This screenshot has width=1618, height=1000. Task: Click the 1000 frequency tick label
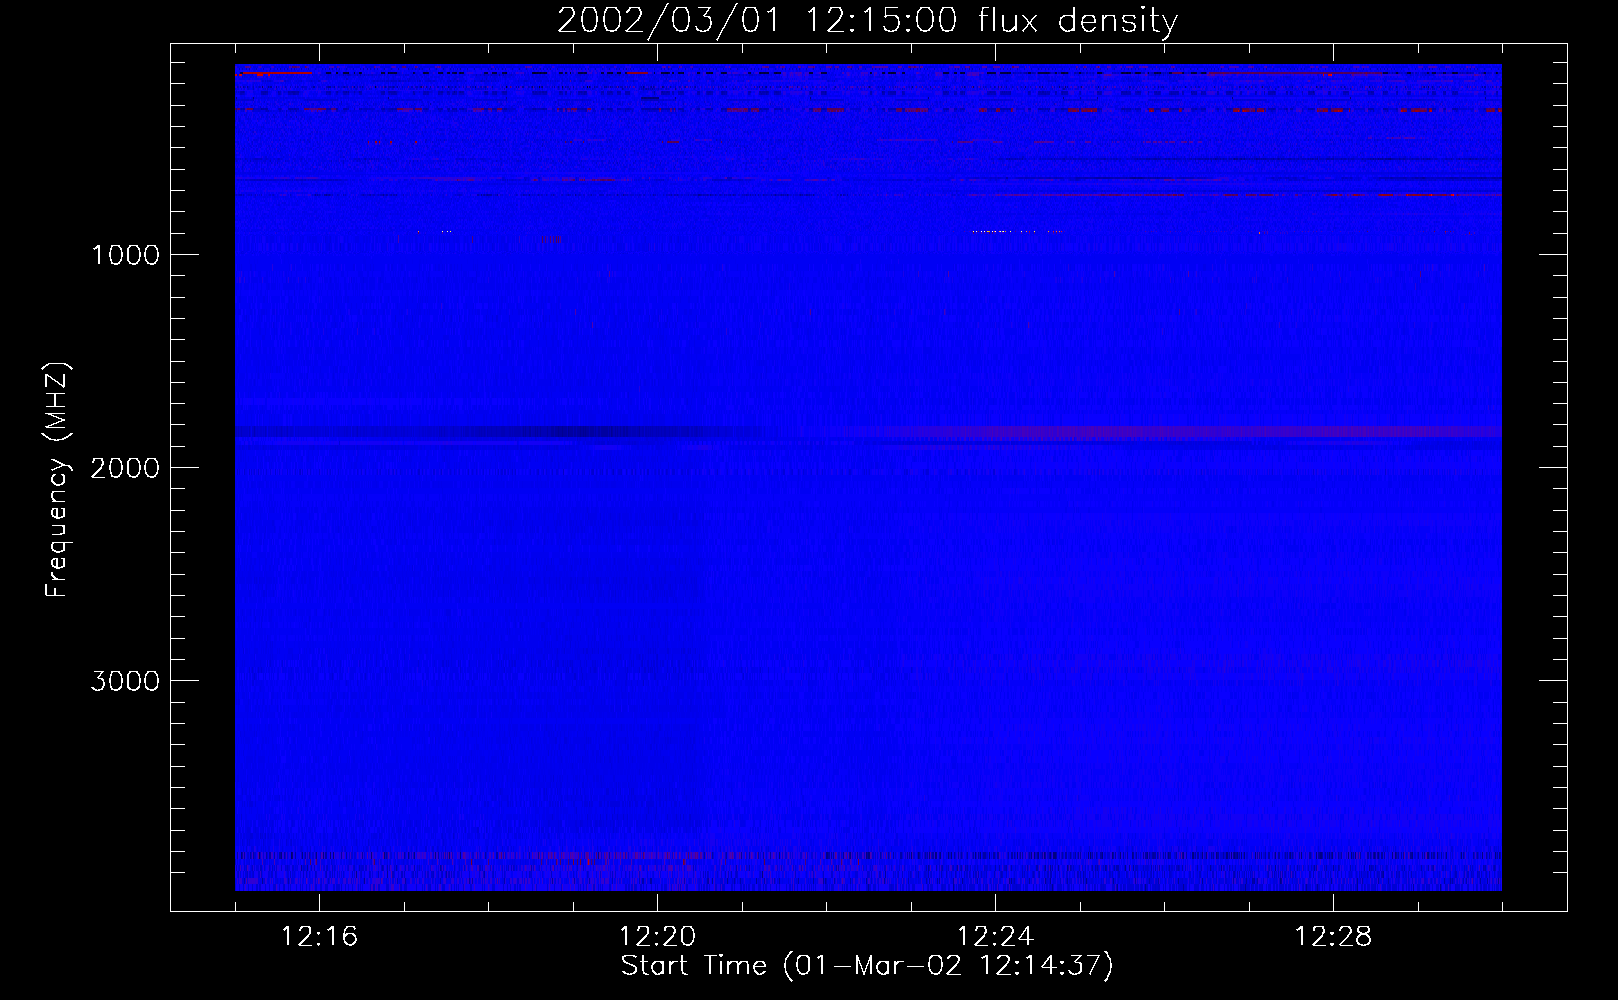coord(125,255)
